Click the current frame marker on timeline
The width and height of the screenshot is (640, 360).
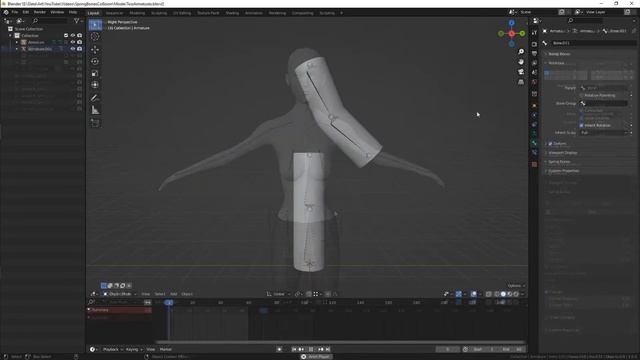point(169,302)
